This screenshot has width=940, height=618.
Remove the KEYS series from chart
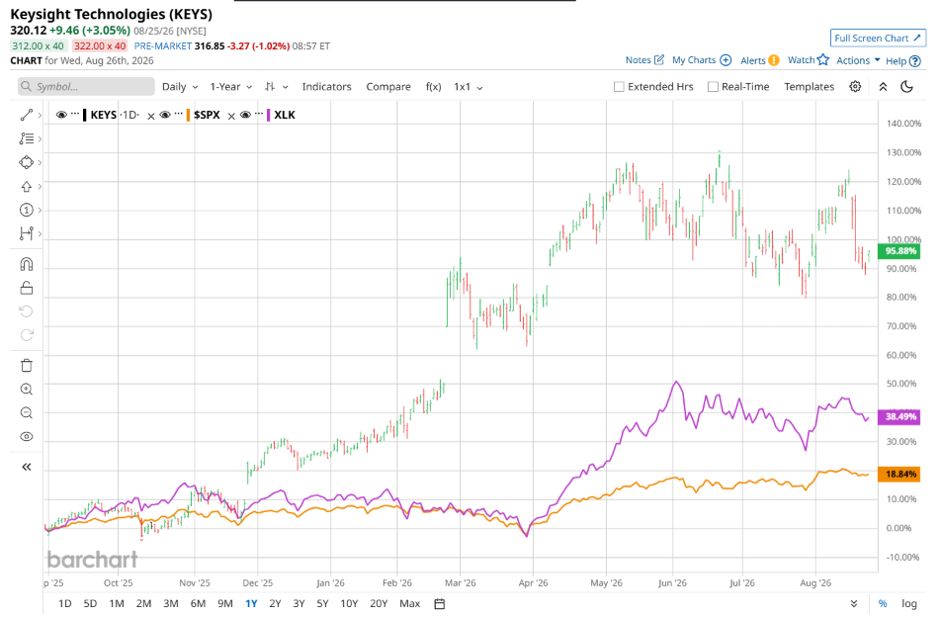150,116
